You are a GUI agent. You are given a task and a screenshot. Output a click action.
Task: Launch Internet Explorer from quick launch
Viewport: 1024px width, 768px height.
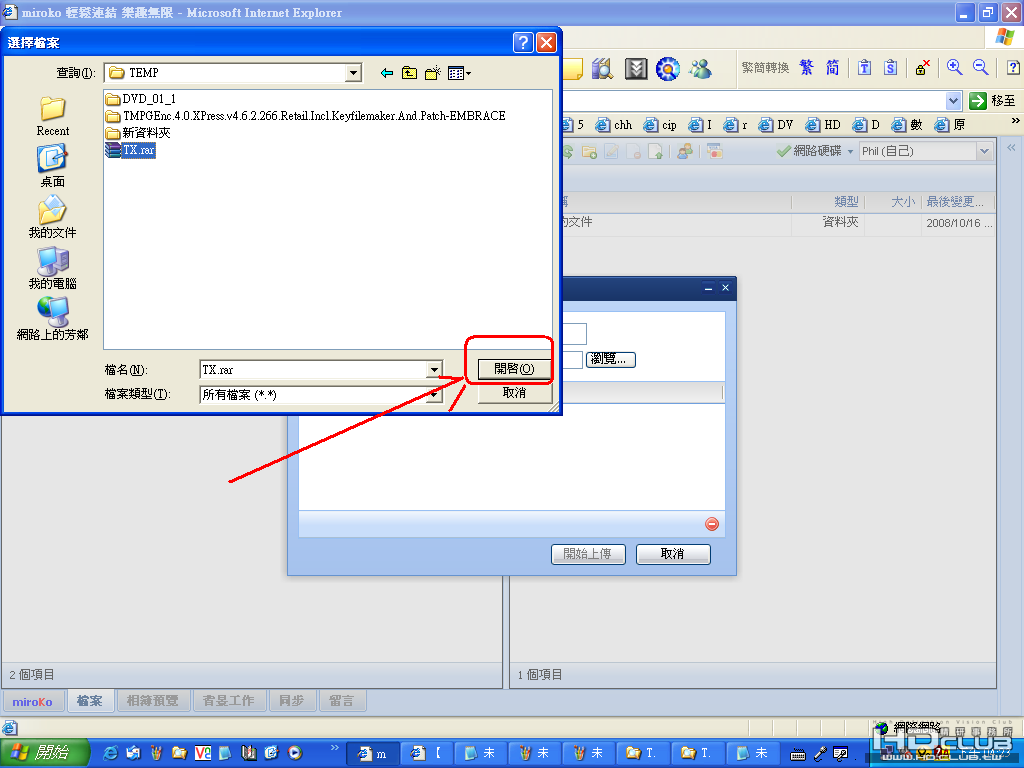coord(111,753)
